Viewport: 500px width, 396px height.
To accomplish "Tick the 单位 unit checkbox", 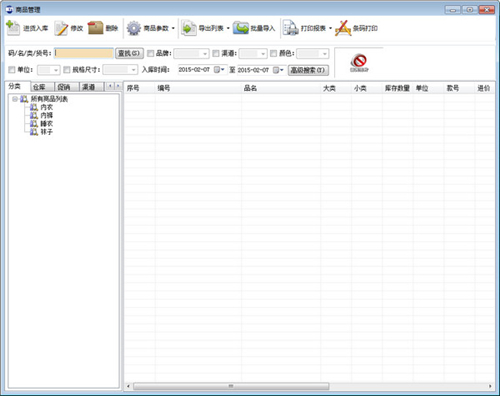I will [x=12, y=70].
